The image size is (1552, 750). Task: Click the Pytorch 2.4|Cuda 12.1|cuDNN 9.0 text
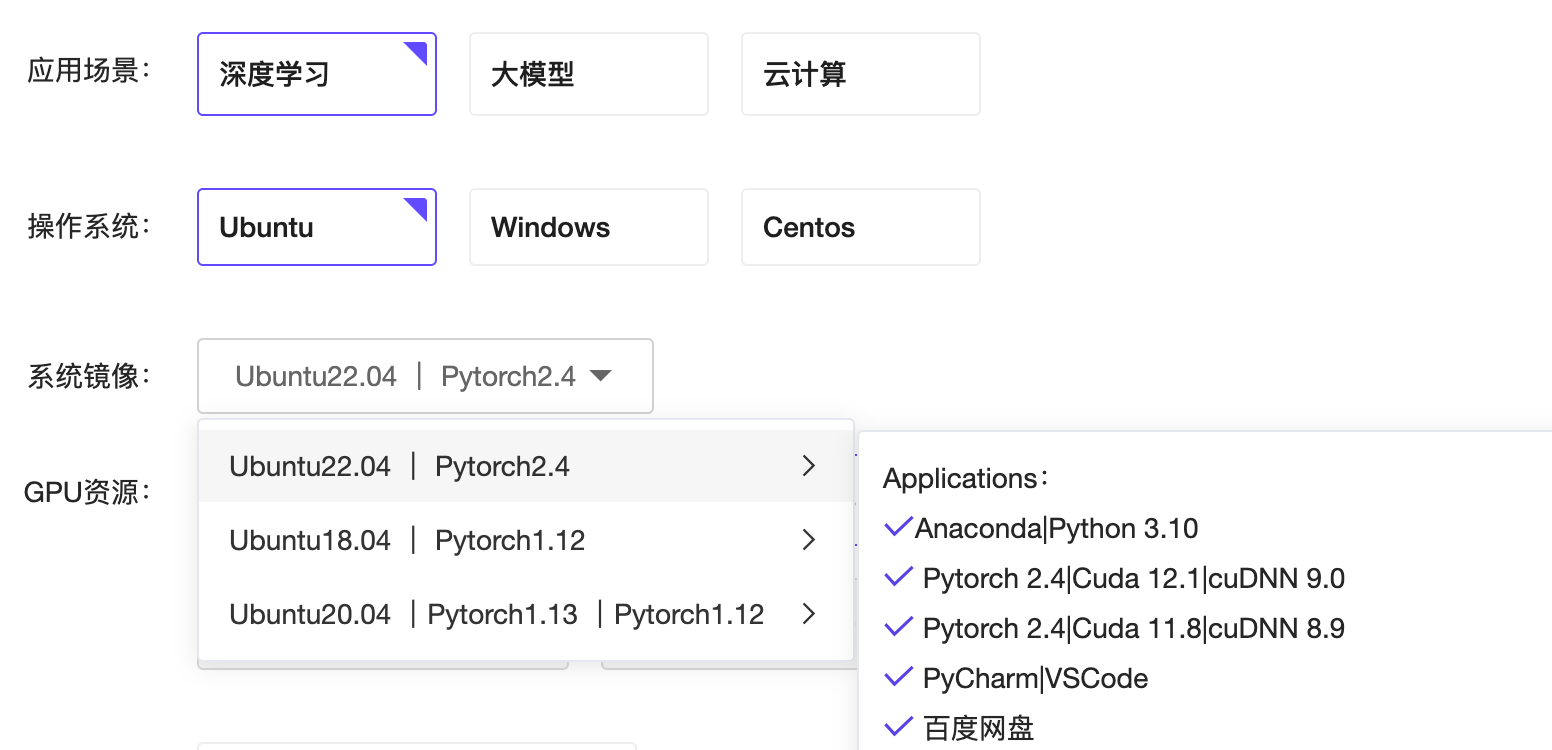[1133, 578]
